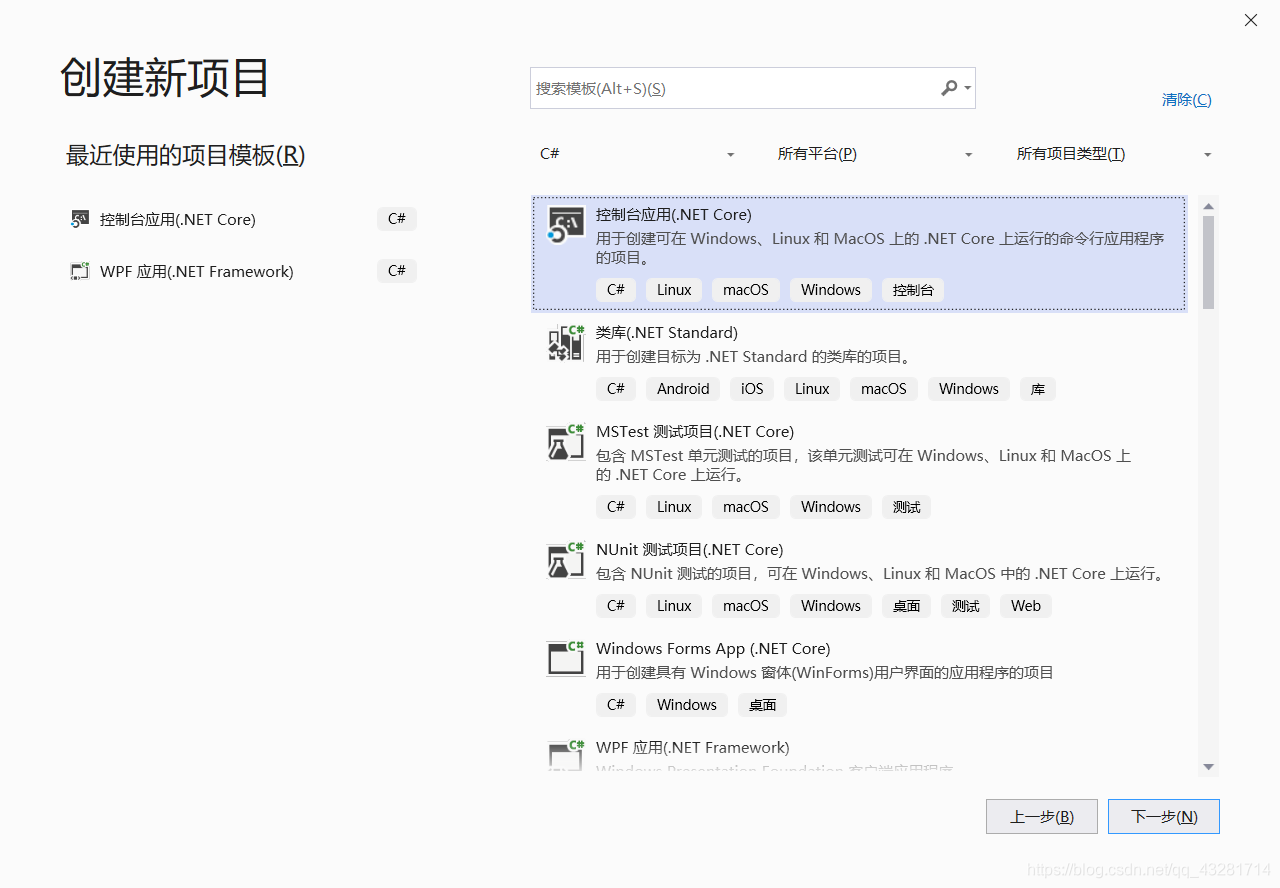Open the C# language filter dropdown
The height and width of the screenshot is (888, 1280).
click(638, 154)
